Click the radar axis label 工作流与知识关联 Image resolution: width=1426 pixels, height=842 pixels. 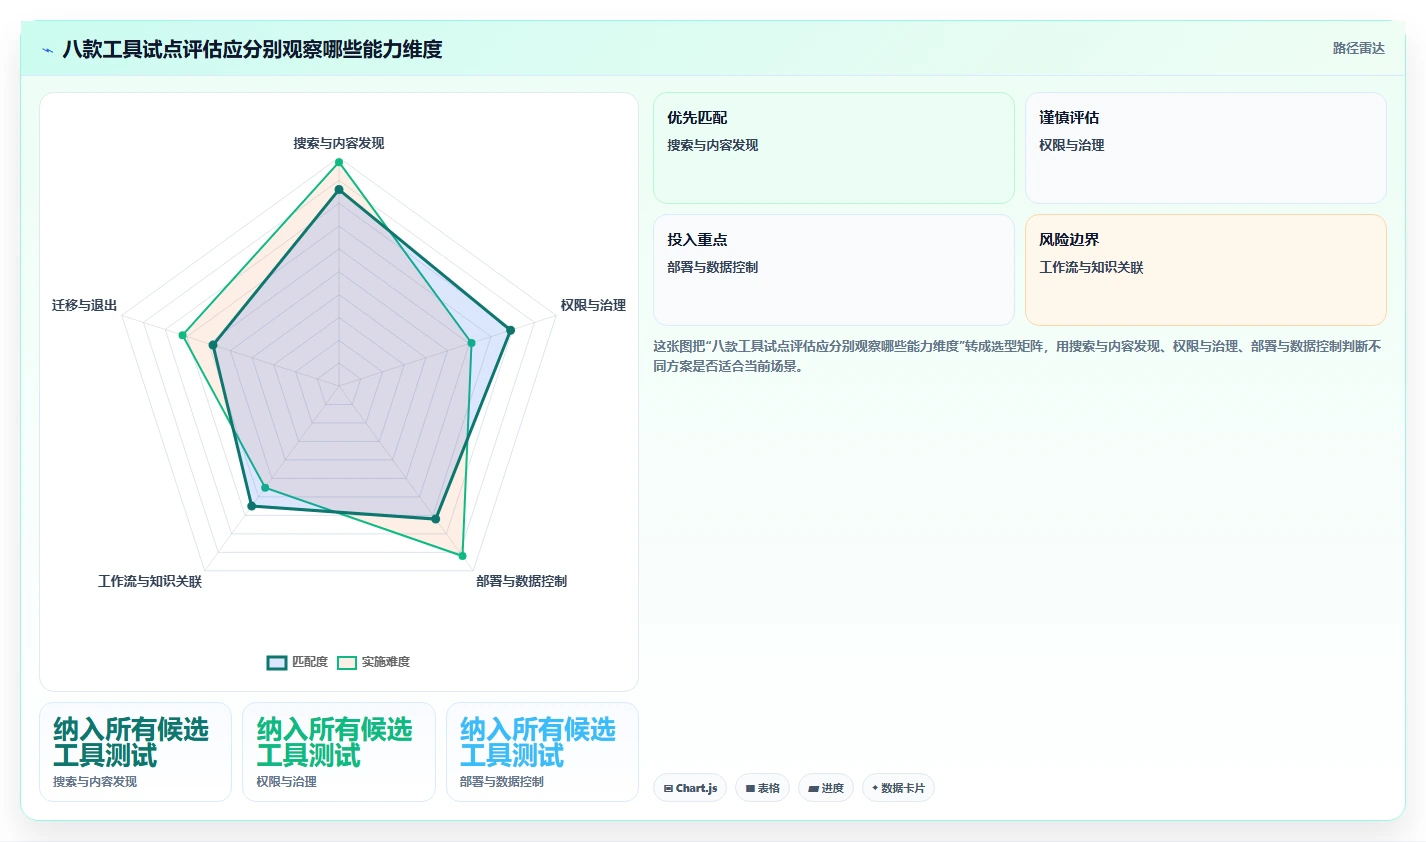click(x=150, y=581)
